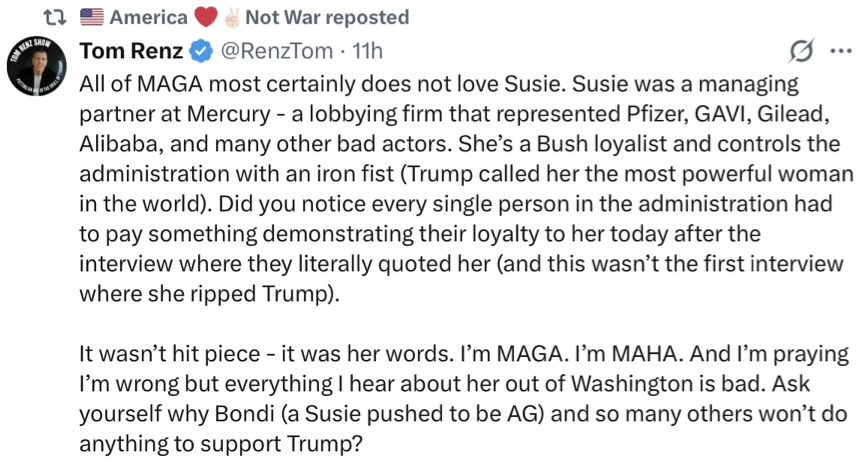Click the US flag emoji
The width and height of the screenshot is (859, 468).
91,17
